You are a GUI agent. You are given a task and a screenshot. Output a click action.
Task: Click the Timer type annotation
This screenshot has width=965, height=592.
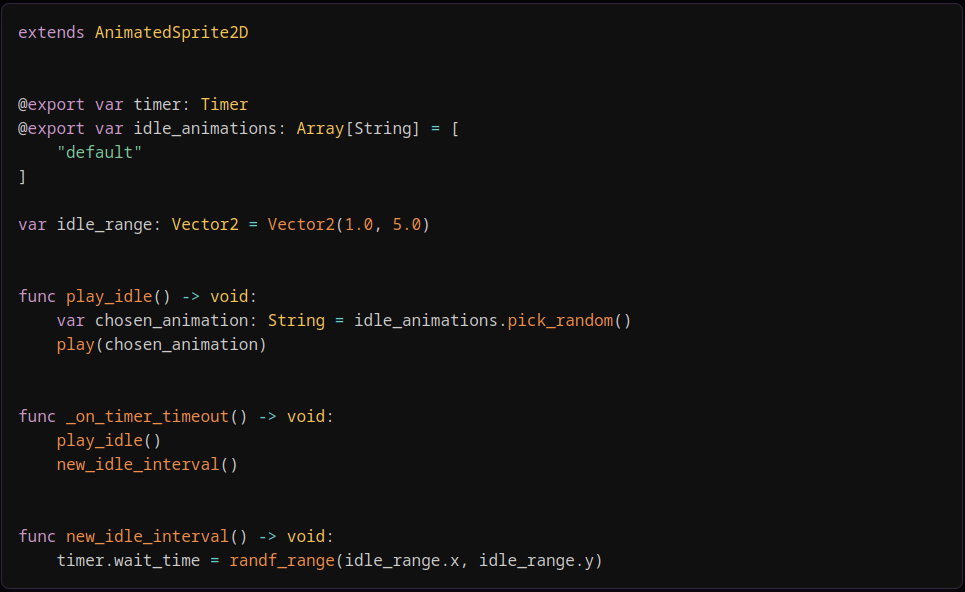click(224, 104)
